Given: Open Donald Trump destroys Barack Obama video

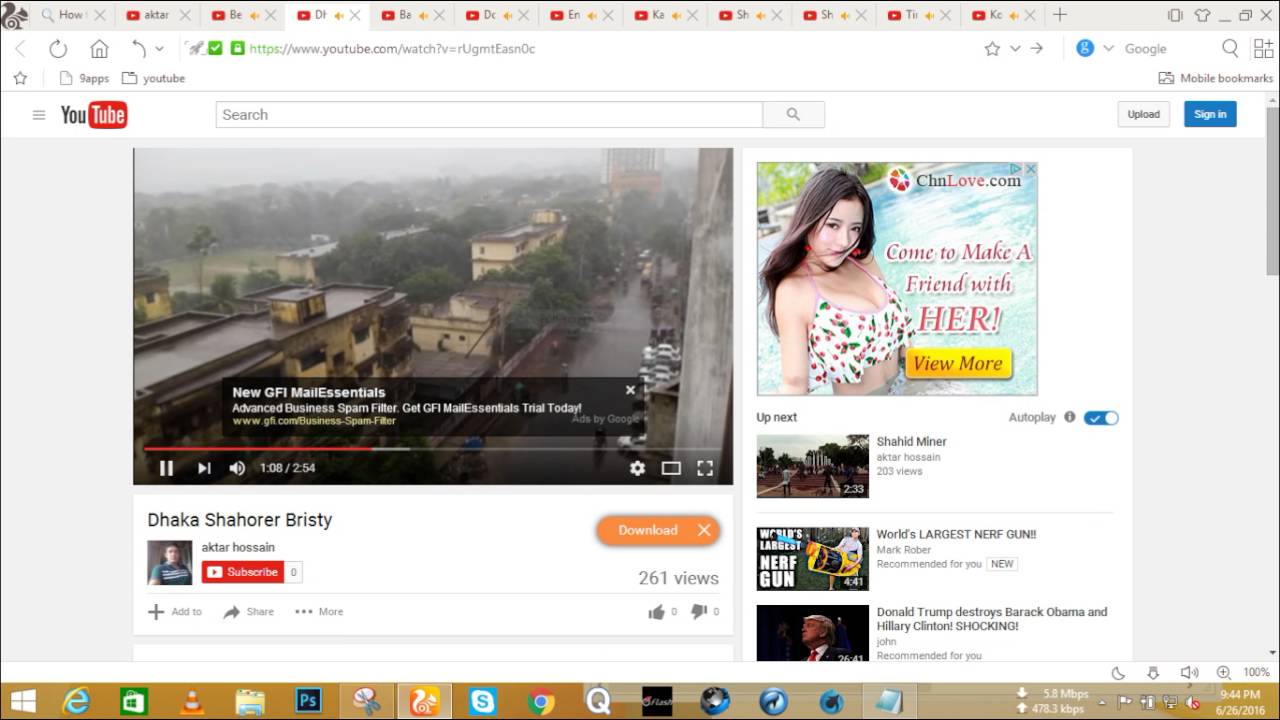Looking at the screenshot, I should [992, 619].
